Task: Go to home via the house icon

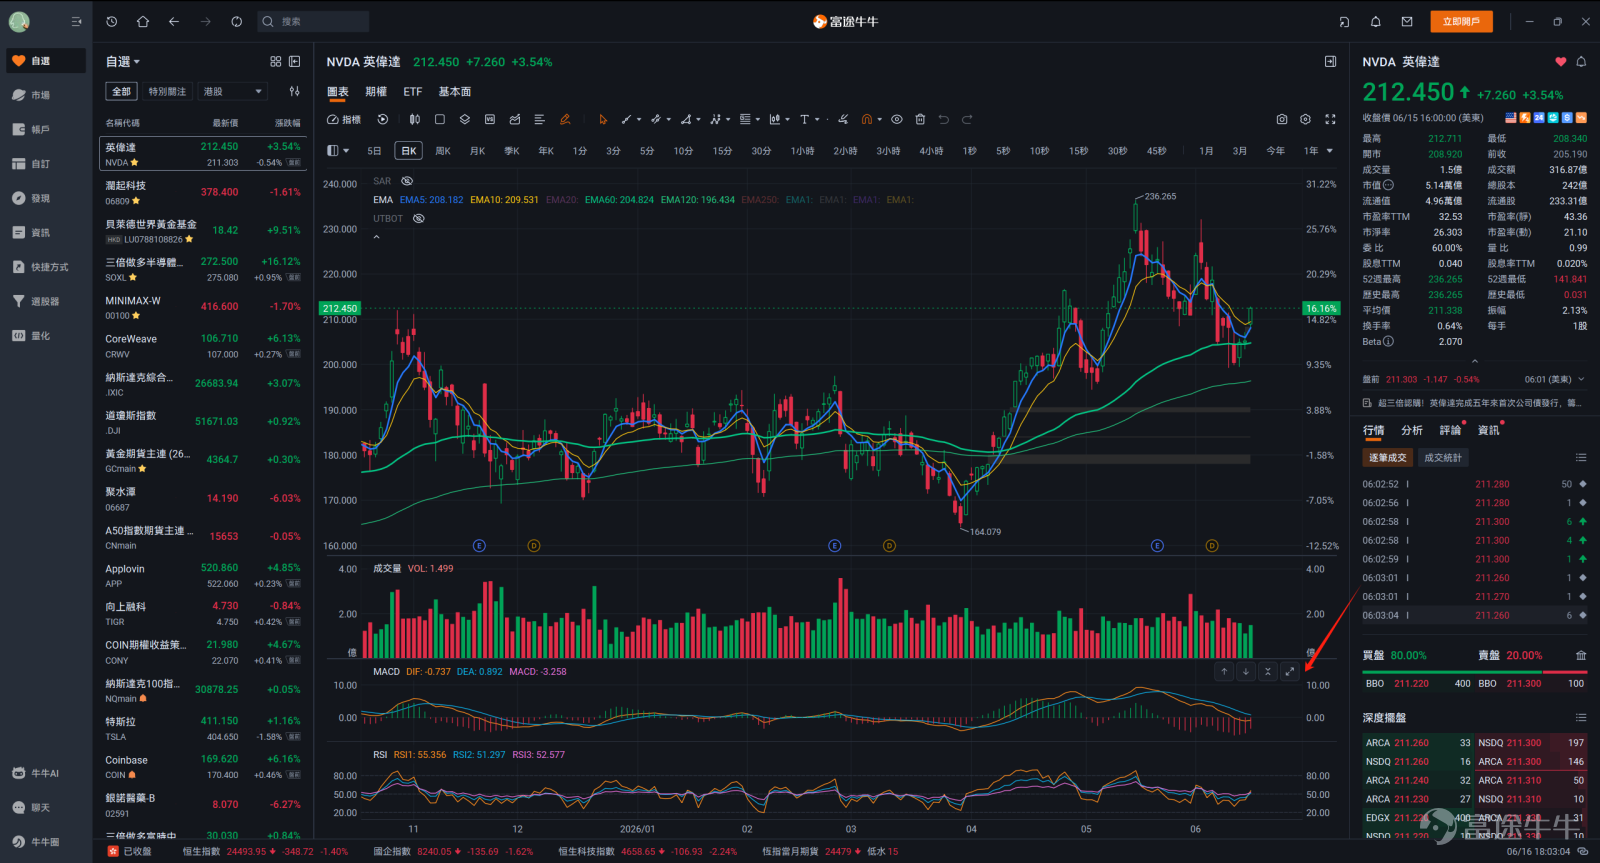Action: click(x=143, y=21)
